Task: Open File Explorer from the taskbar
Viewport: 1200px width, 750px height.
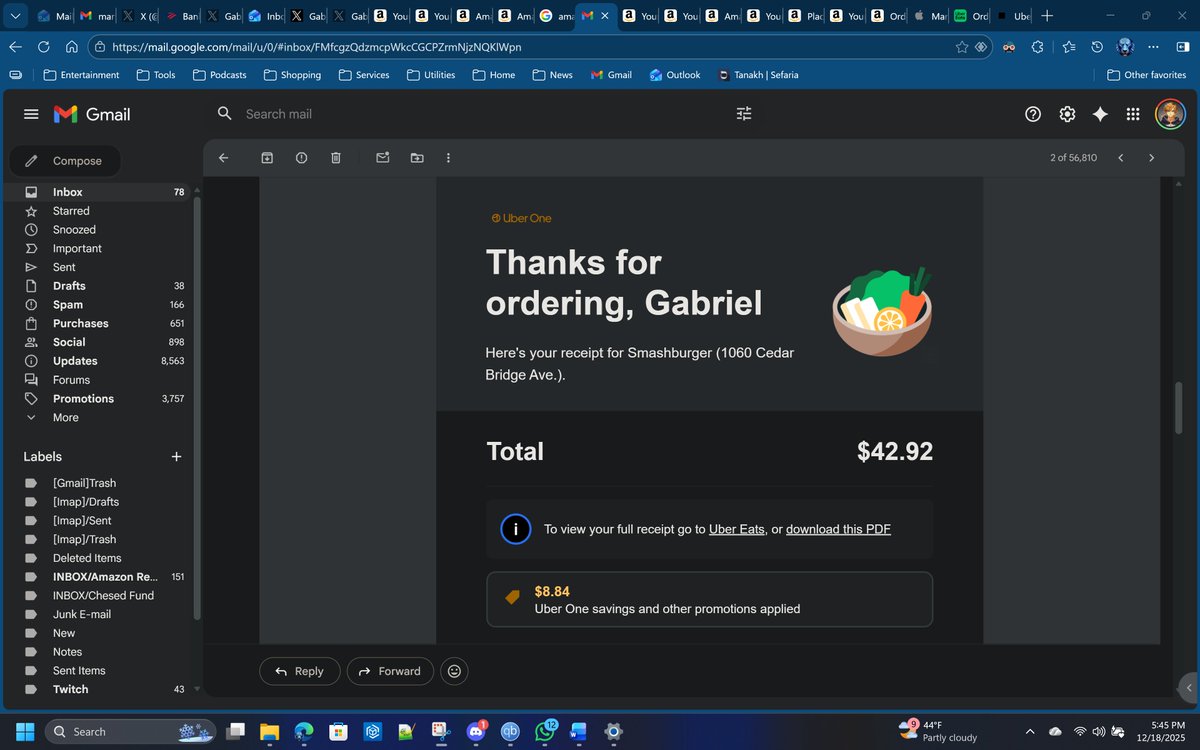Action: [270, 732]
